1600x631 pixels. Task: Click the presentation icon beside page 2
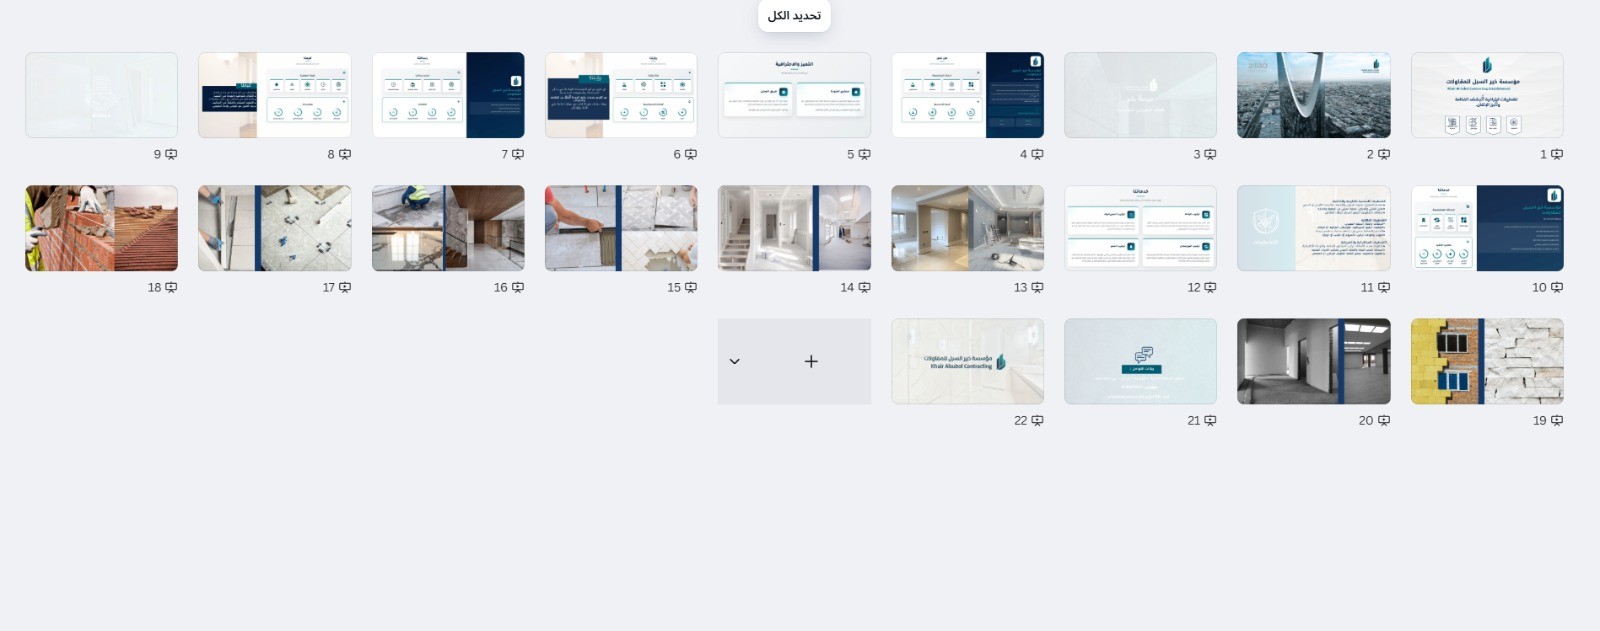tap(1384, 154)
